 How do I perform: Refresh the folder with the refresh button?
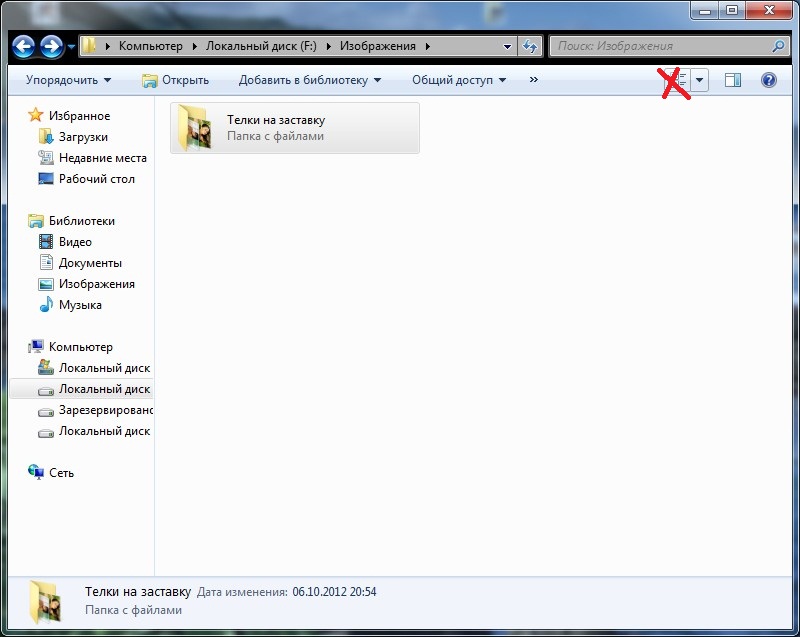530,46
